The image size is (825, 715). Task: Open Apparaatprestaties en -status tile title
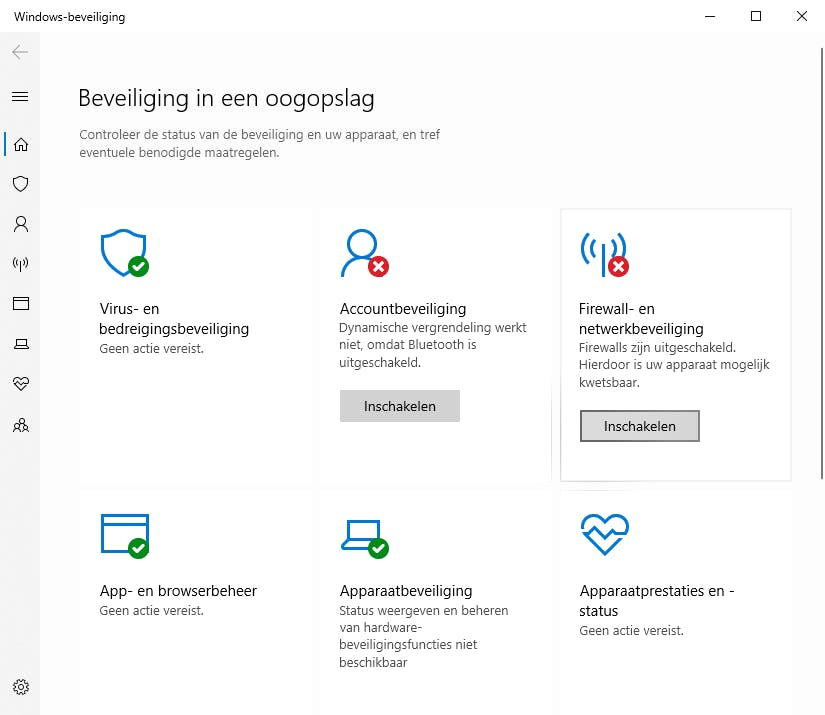point(657,601)
